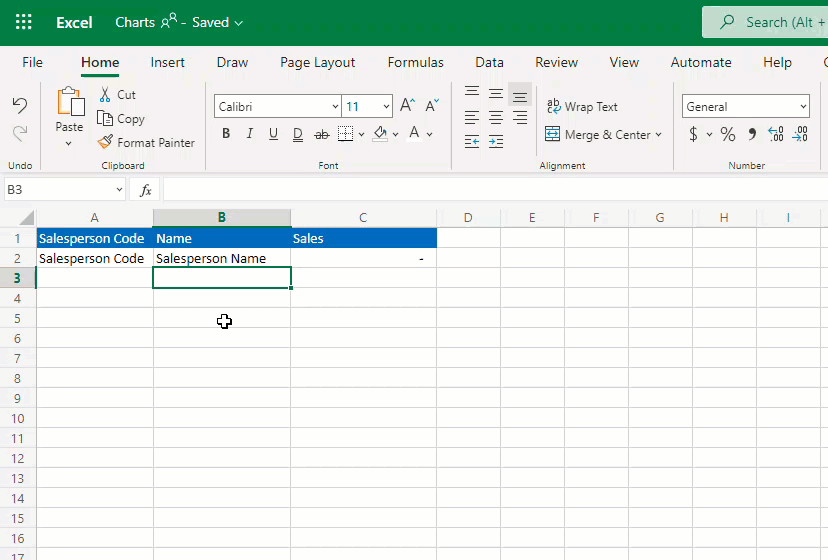Select column C header
Image resolution: width=828 pixels, height=560 pixels.
tap(363, 218)
